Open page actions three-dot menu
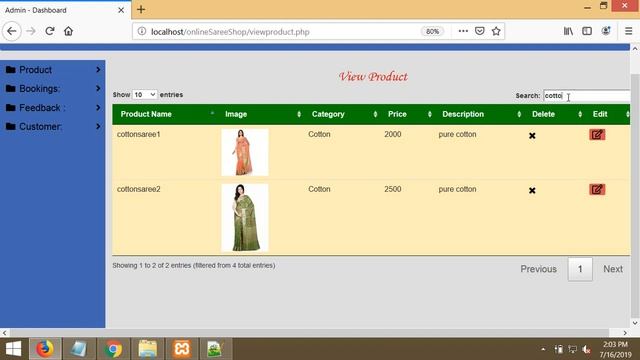This screenshot has height=360, width=640. pos(463,31)
